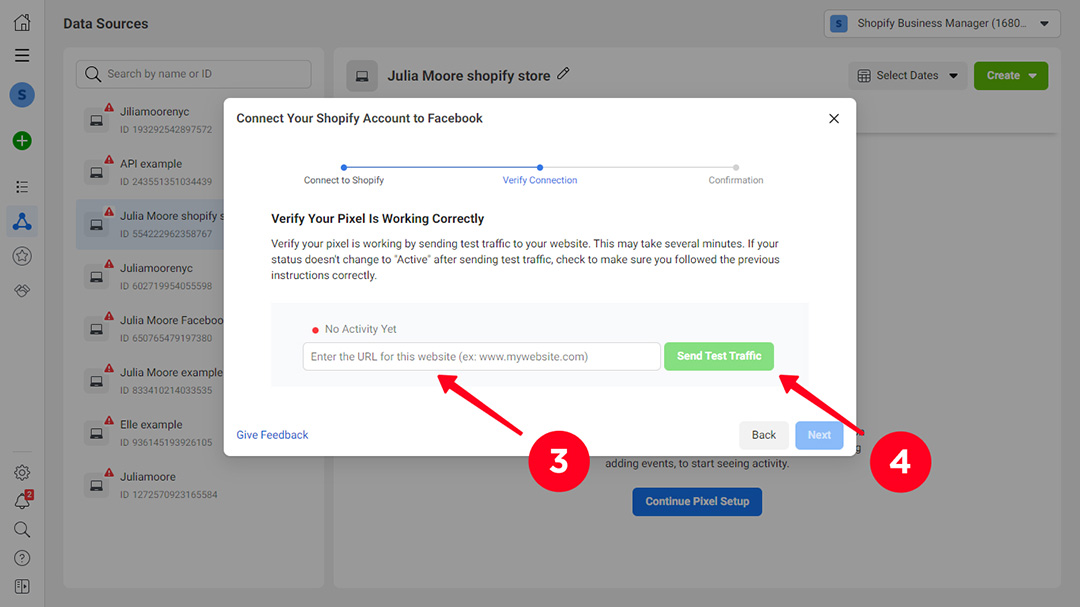Click the device icon for the API example row
1080x607 pixels.
[x=96, y=172]
